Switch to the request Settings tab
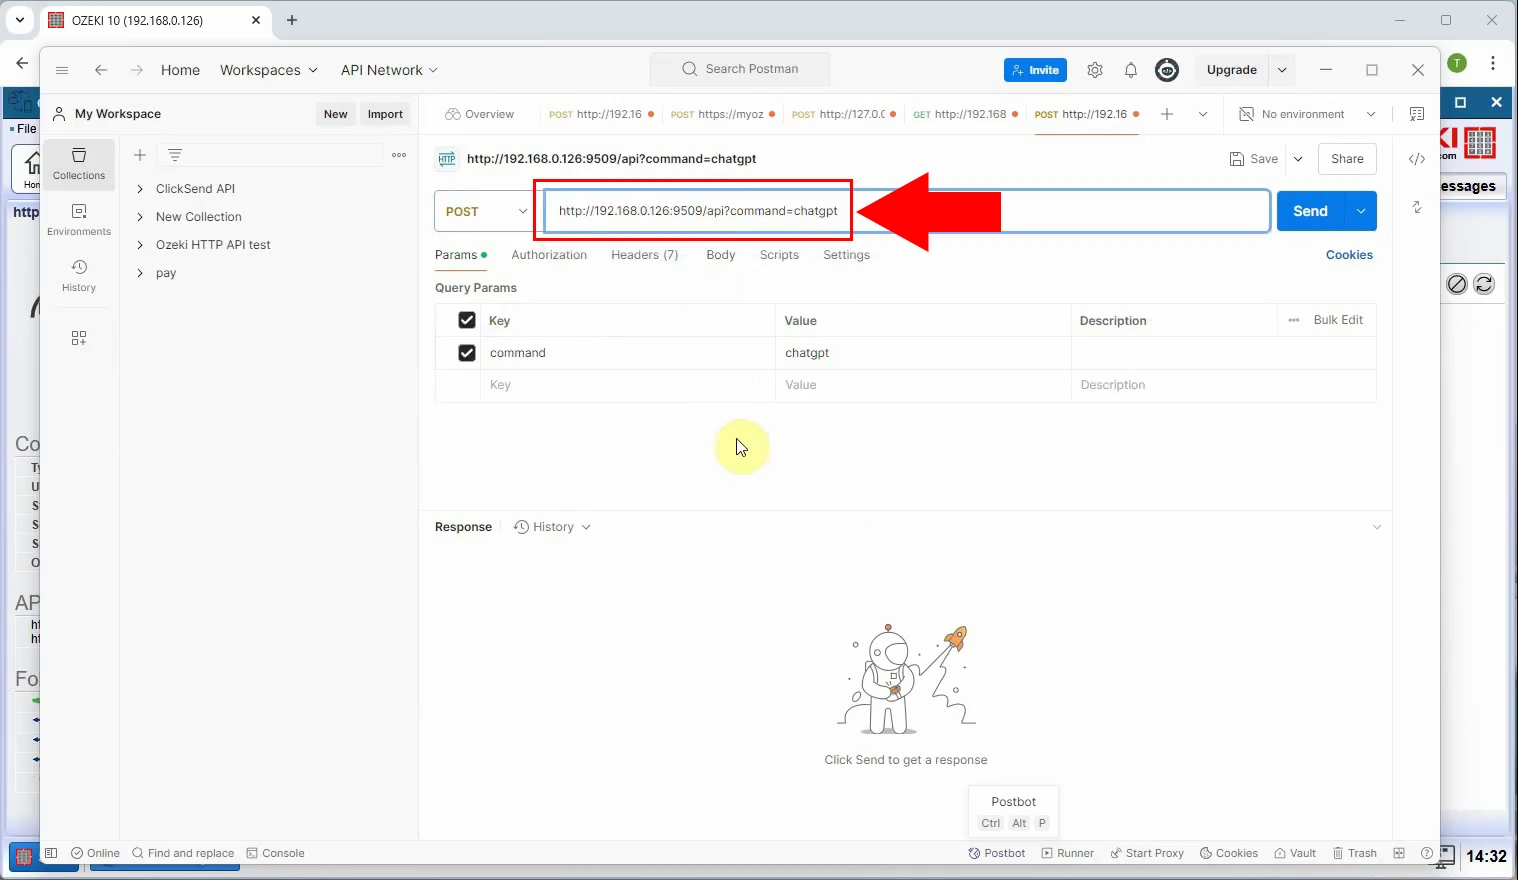 [x=847, y=255]
